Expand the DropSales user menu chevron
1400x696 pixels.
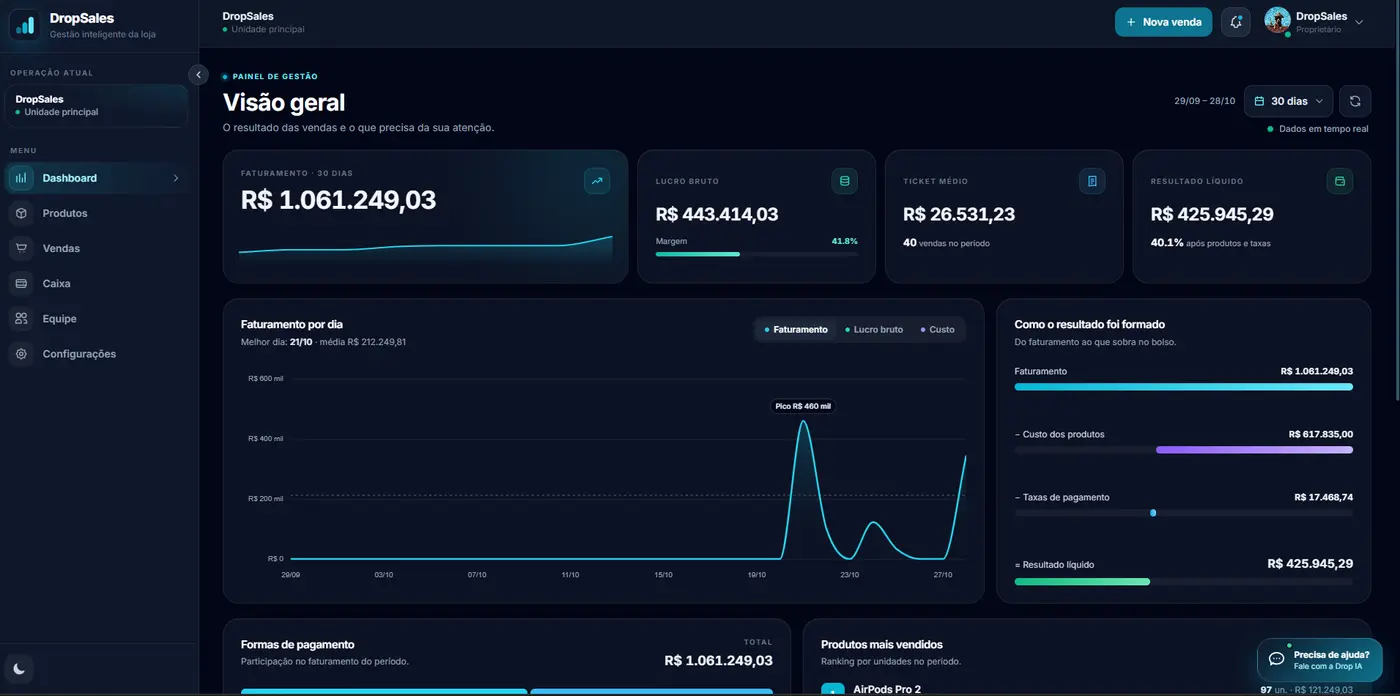1358,22
